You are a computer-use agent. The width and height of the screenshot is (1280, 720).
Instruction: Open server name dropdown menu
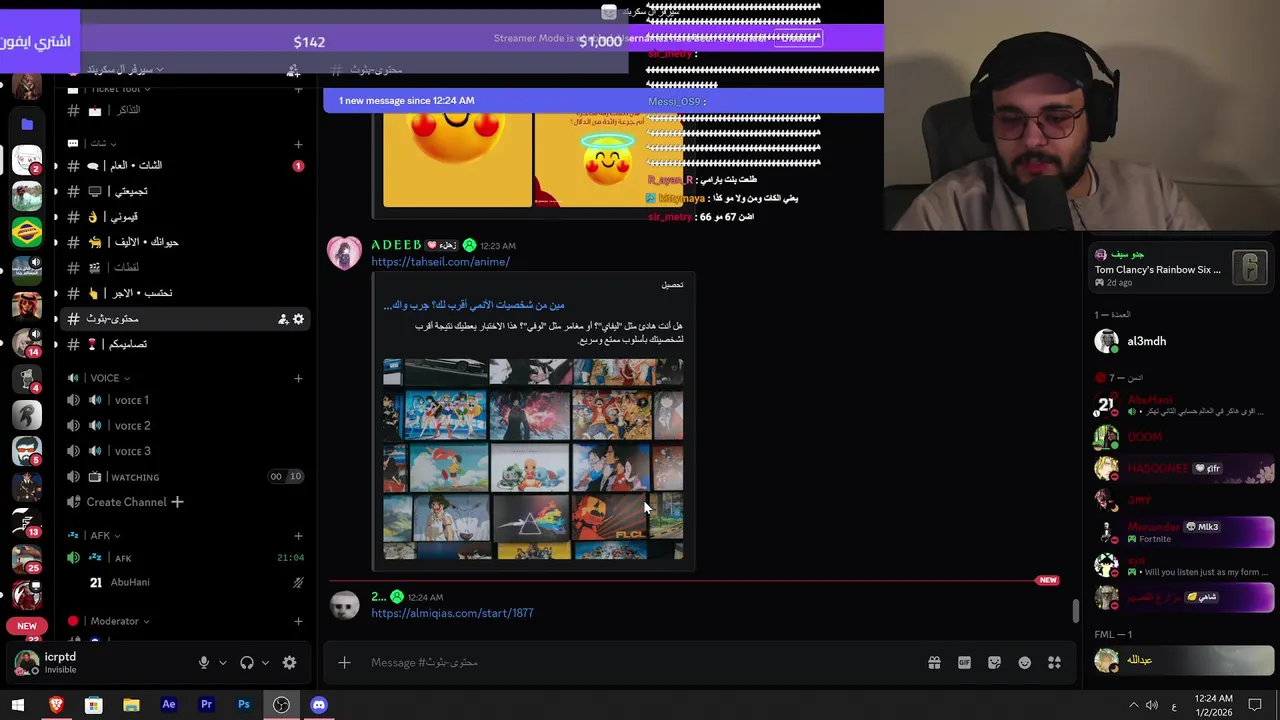(x=126, y=70)
